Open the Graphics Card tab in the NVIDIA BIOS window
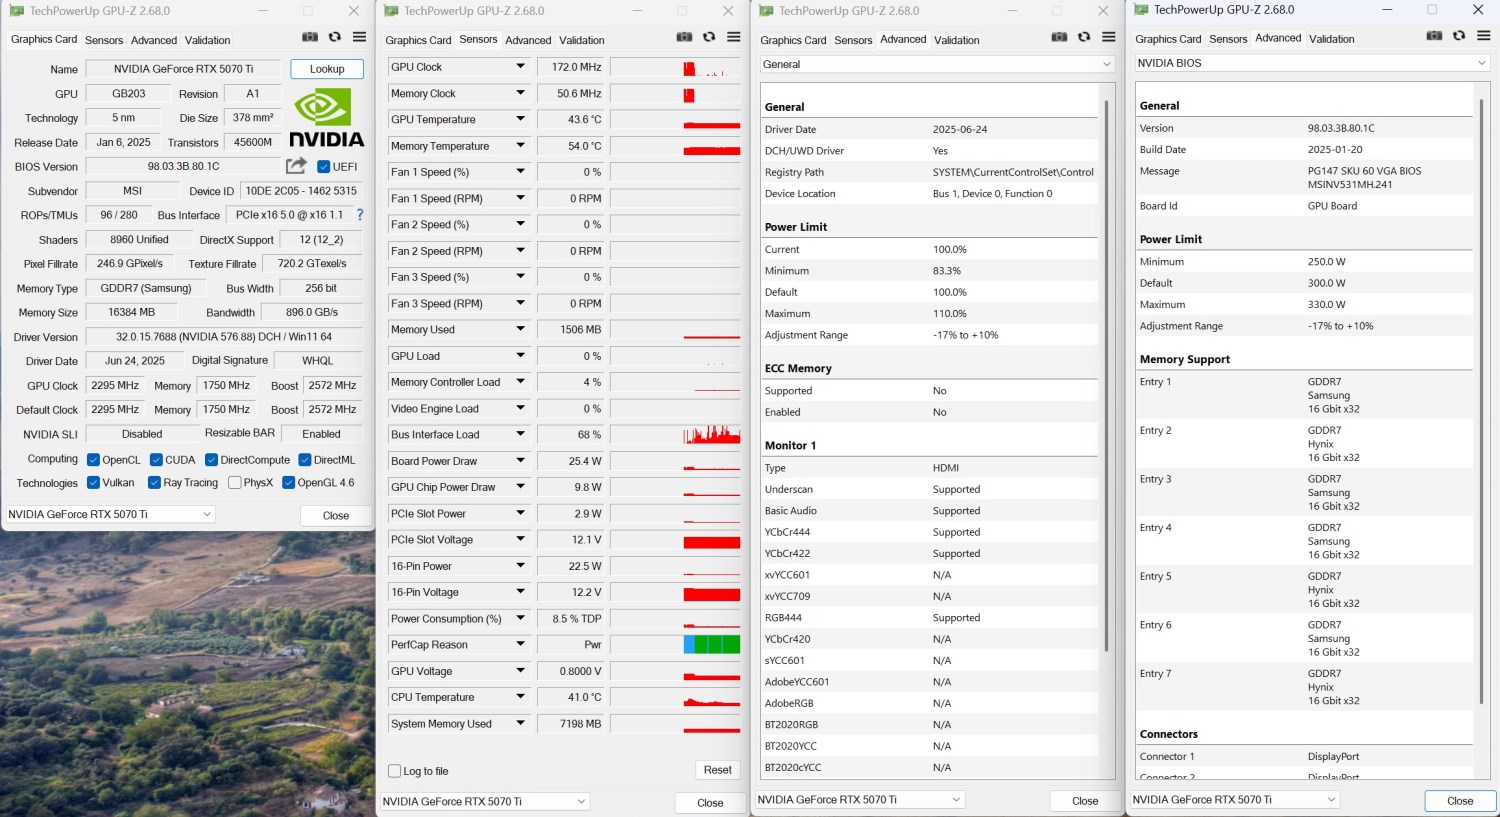The image size is (1500, 817). pyautogui.click(x=1168, y=39)
